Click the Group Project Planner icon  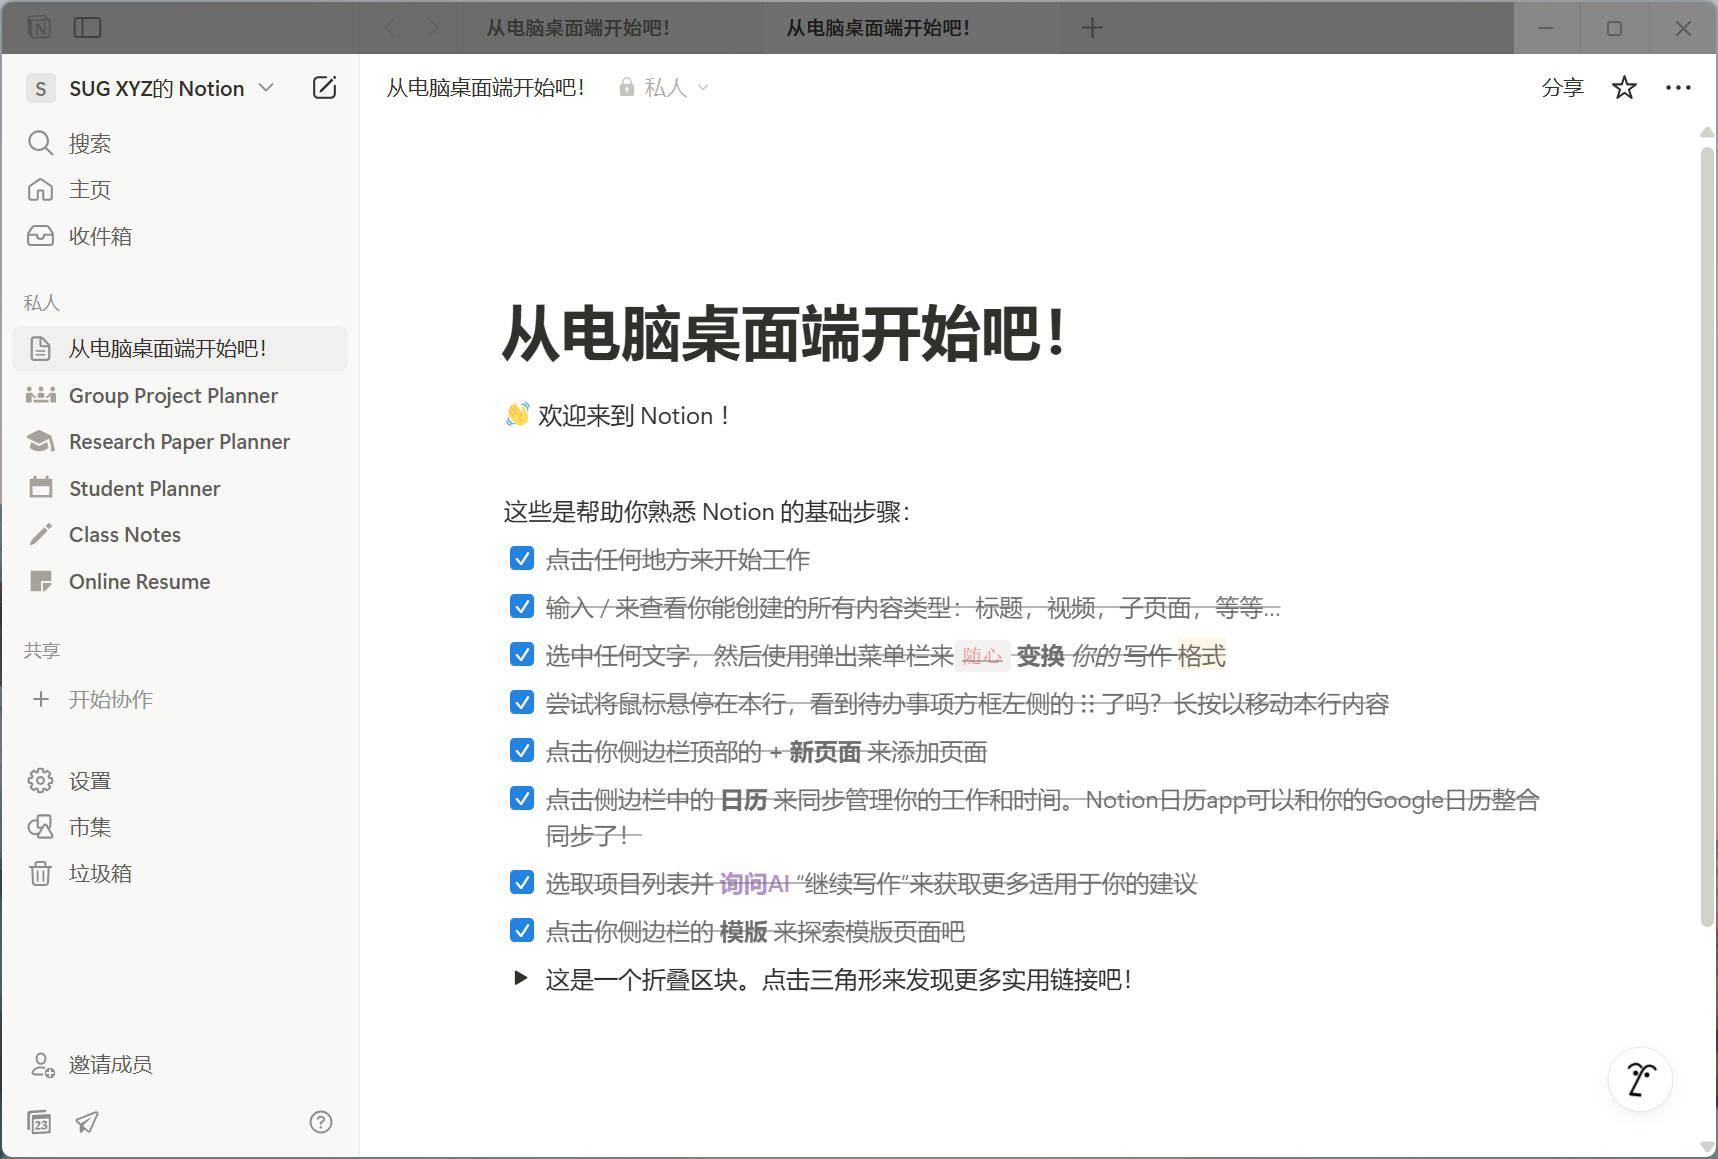coord(40,395)
